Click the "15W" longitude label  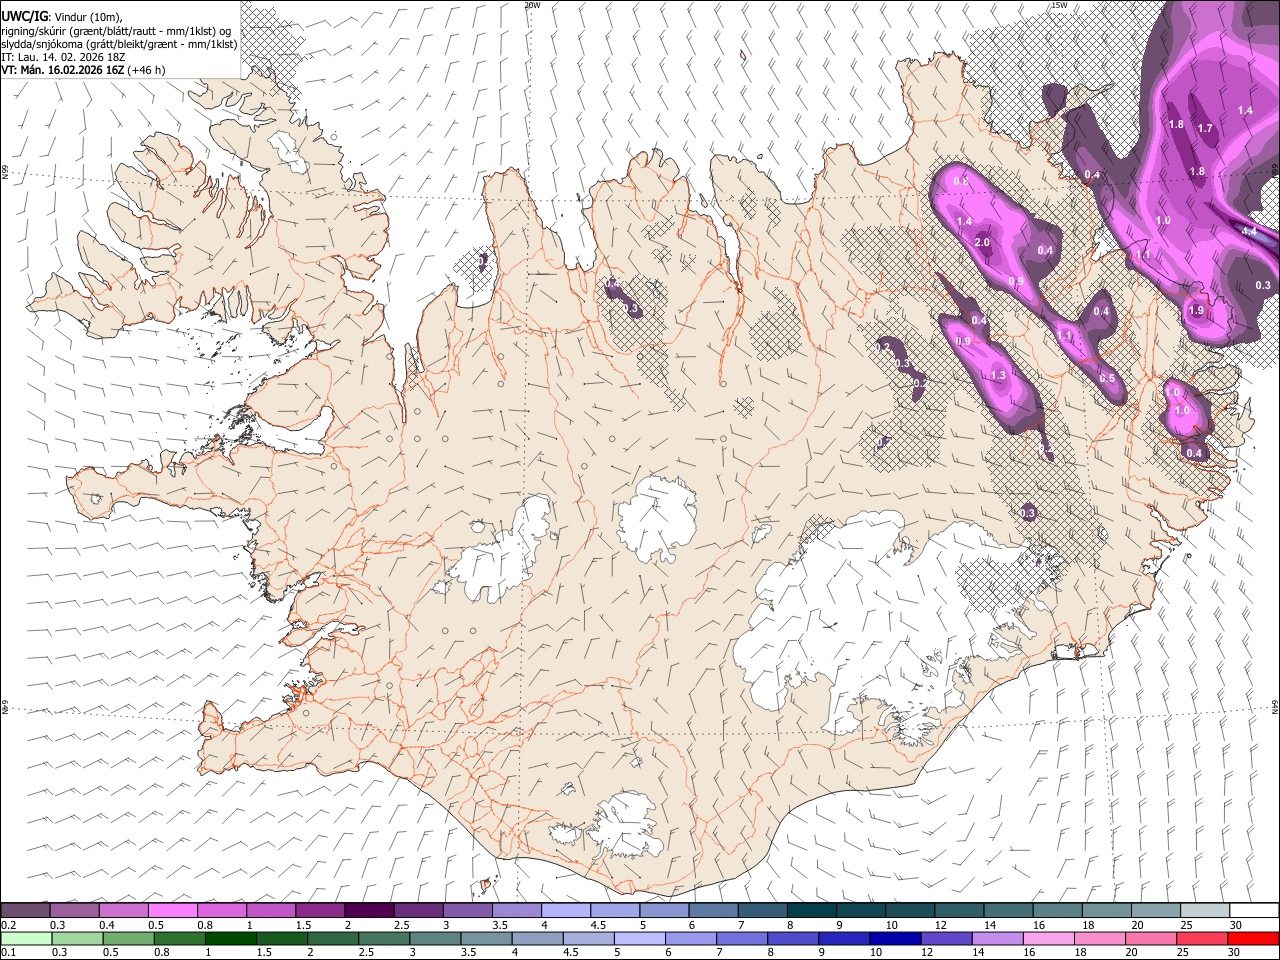click(1059, 5)
